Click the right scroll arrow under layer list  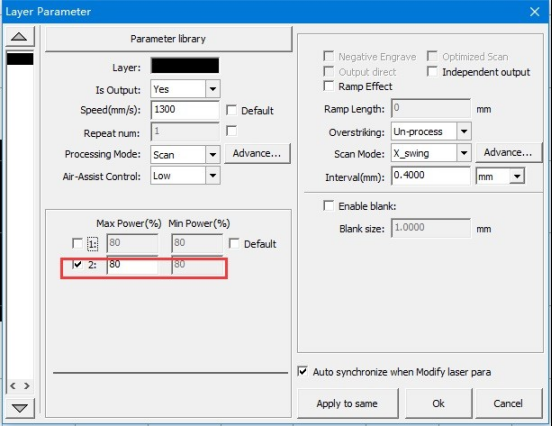(x=27, y=386)
